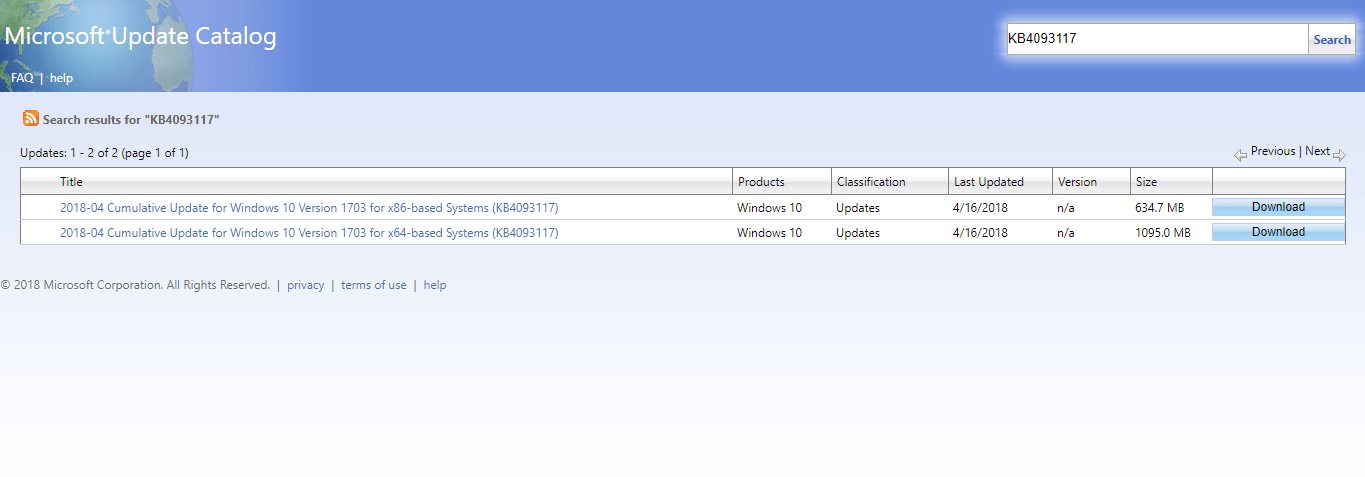This screenshot has width=1365, height=477.
Task: Open the terms of use footer link
Action: point(374,285)
